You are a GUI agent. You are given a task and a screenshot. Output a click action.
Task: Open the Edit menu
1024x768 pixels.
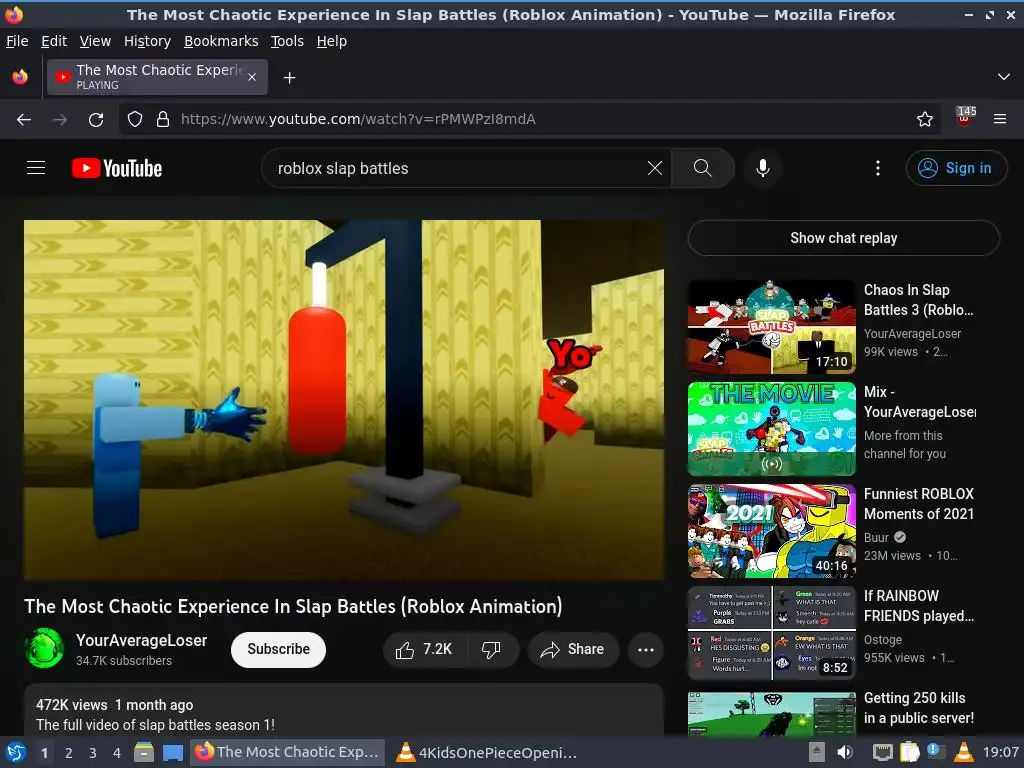click(x=54, y=41)
